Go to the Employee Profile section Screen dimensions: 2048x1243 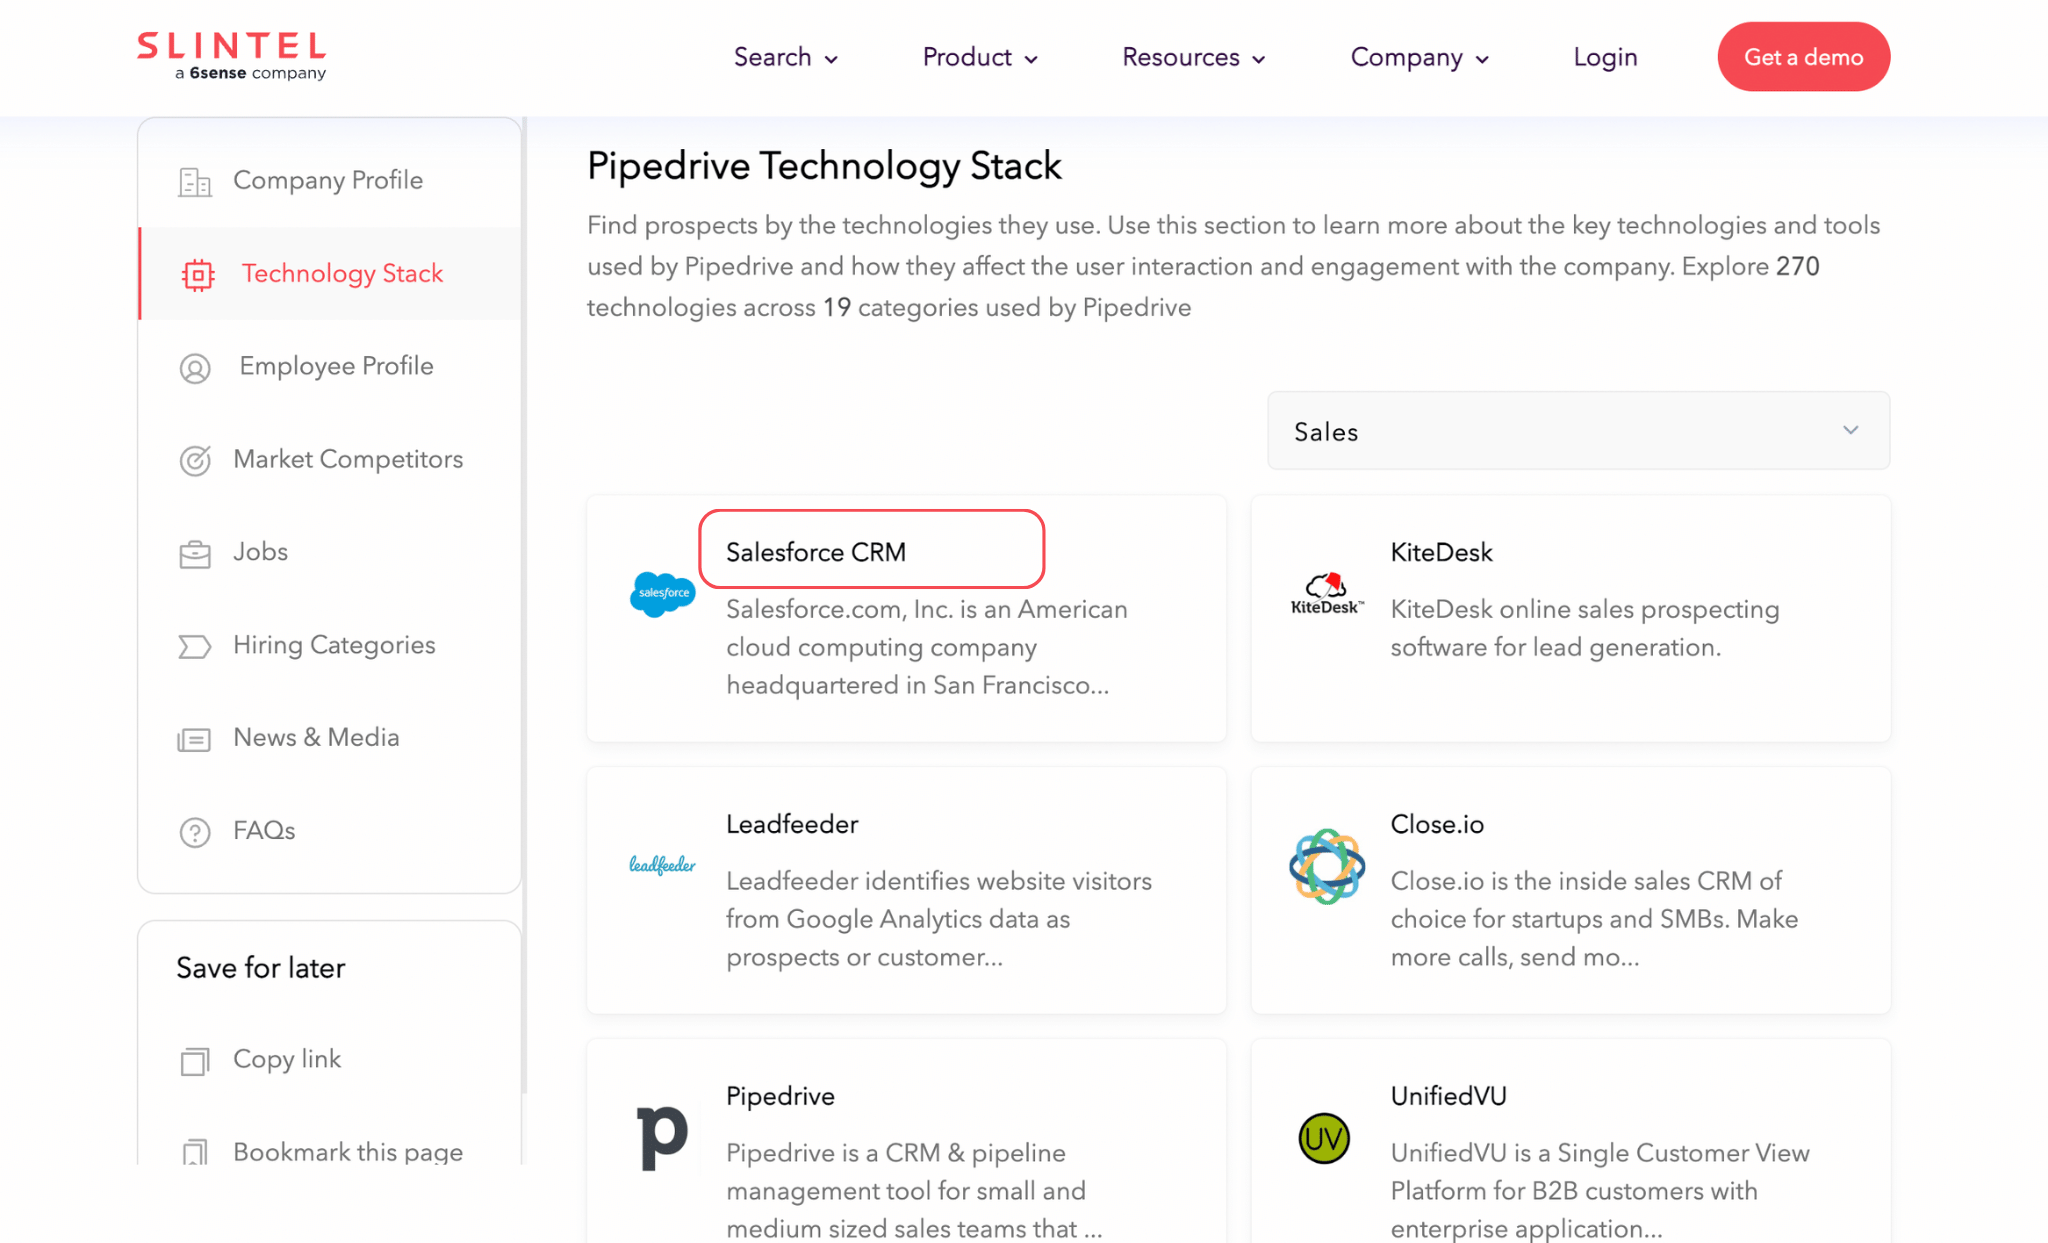(330, 367)
